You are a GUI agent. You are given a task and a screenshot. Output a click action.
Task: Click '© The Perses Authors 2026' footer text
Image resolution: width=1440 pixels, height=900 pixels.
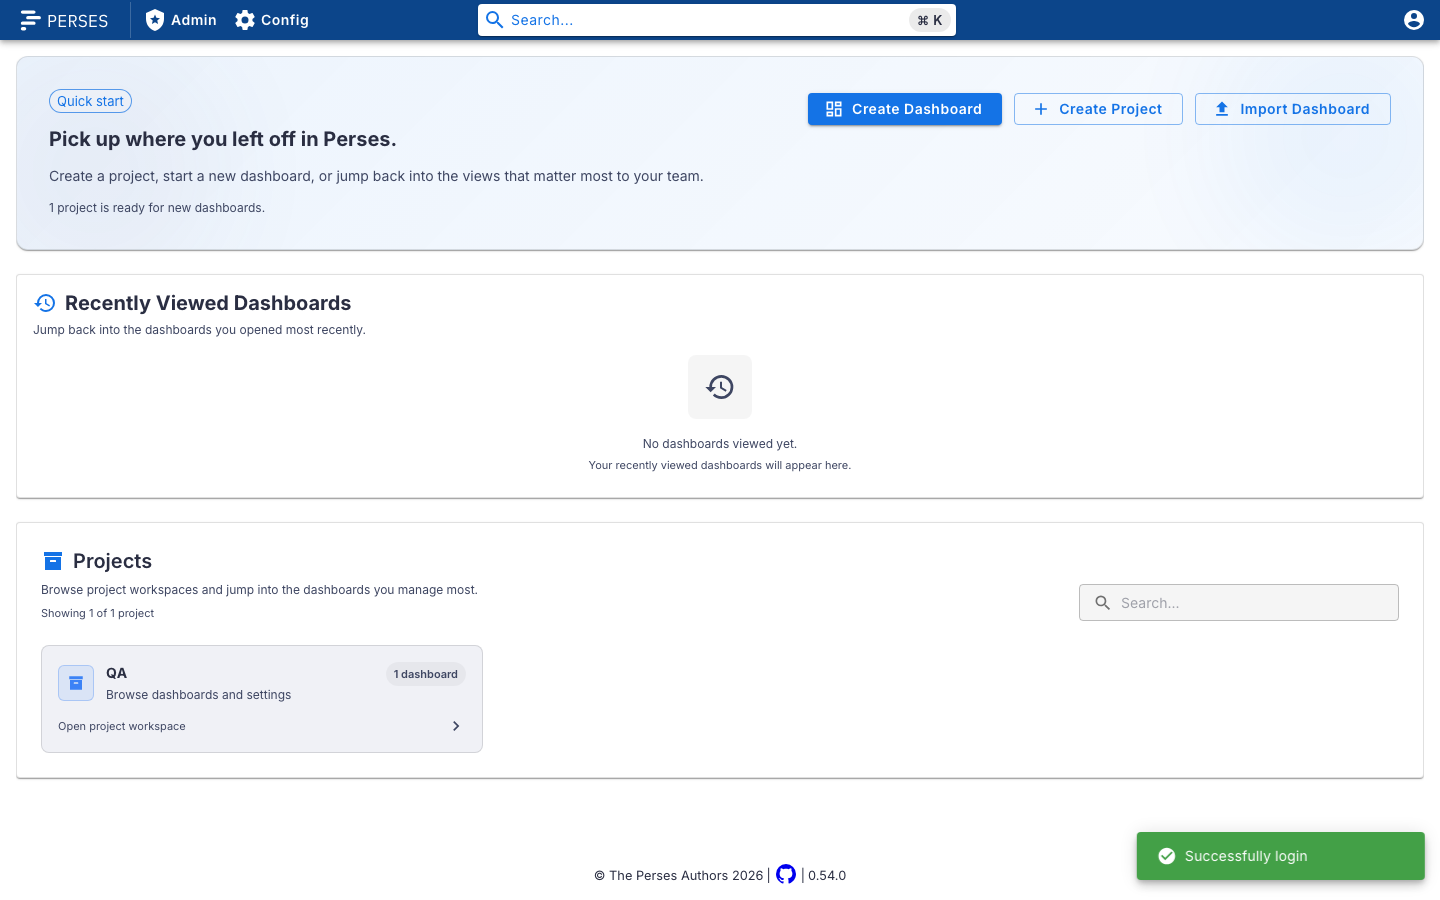point(679,875)
